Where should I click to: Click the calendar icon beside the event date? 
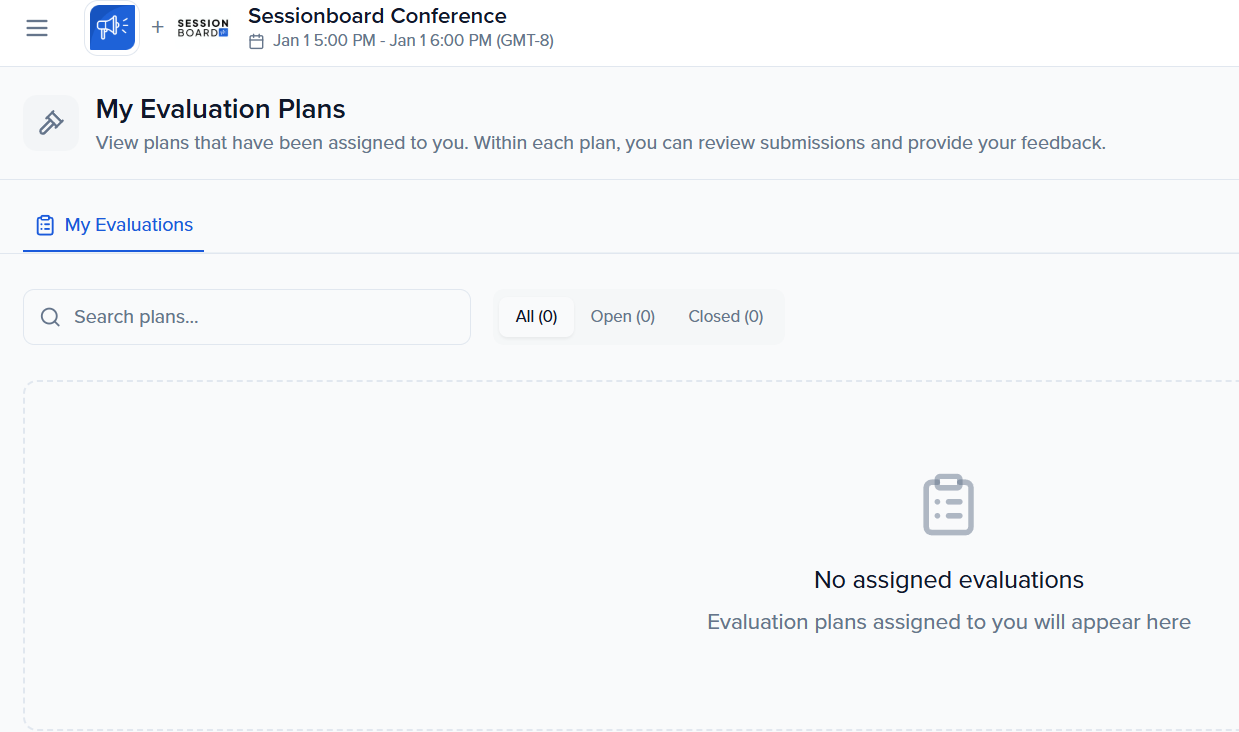pos(256,41)
